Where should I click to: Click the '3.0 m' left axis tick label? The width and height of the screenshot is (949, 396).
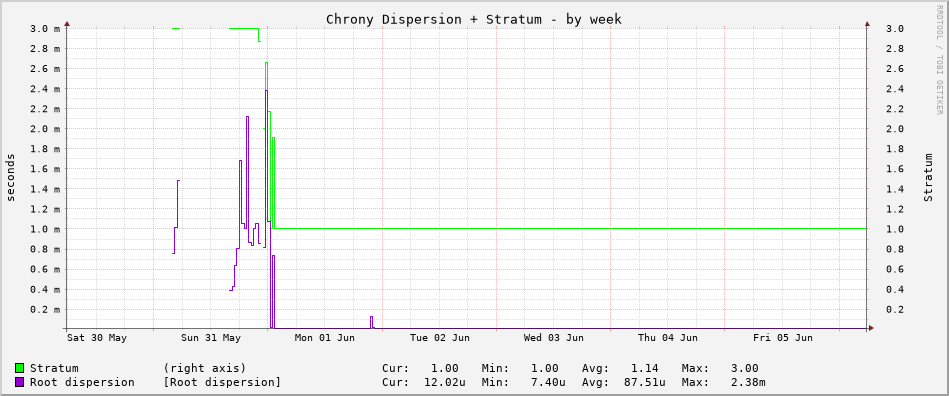45,28
